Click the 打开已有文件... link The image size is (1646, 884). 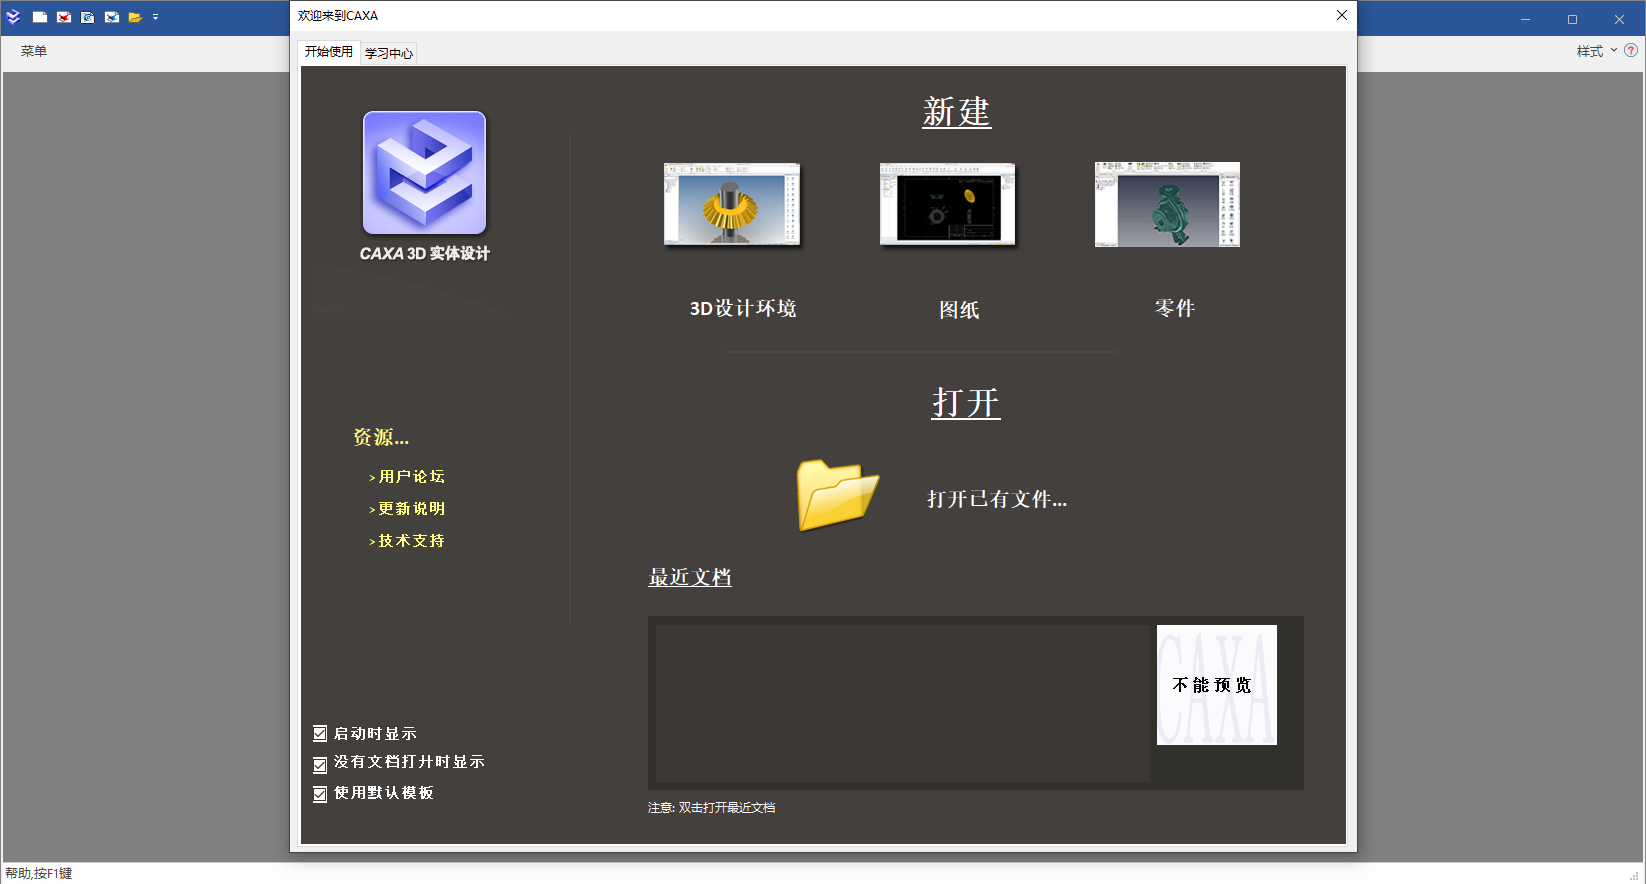coord(996,499)
